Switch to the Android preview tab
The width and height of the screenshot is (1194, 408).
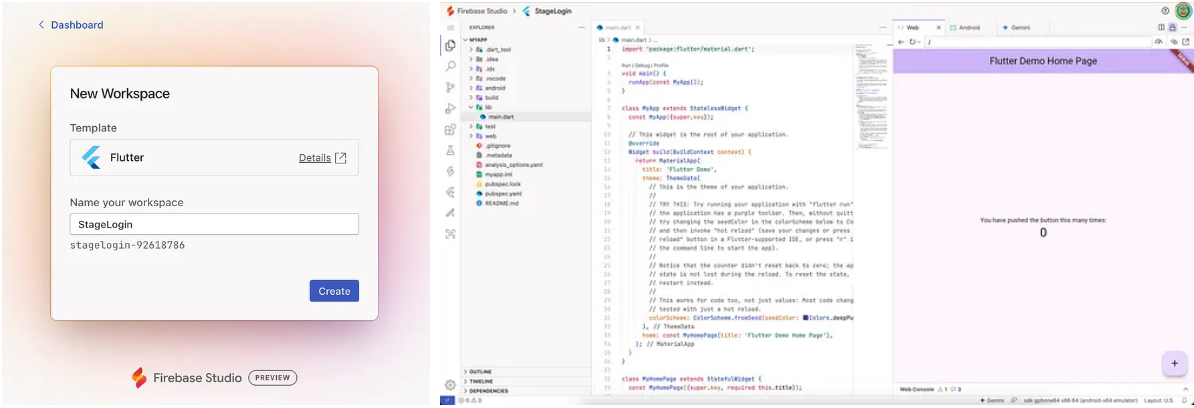(969, 27)
